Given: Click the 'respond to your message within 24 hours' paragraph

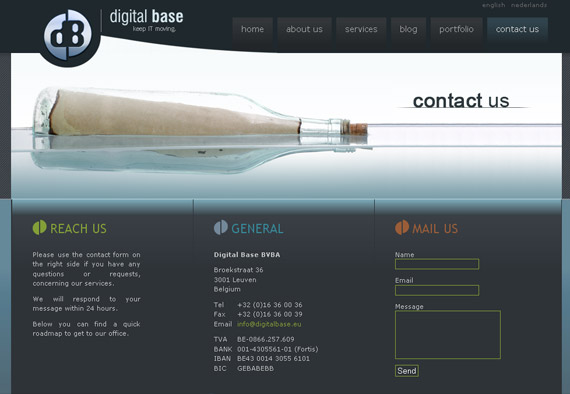Looking at the screenshot, I should tap(87, 304).
